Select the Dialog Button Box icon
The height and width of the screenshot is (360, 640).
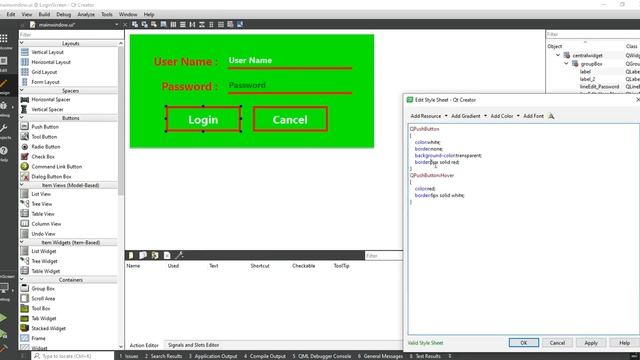(x=24, y=176)
